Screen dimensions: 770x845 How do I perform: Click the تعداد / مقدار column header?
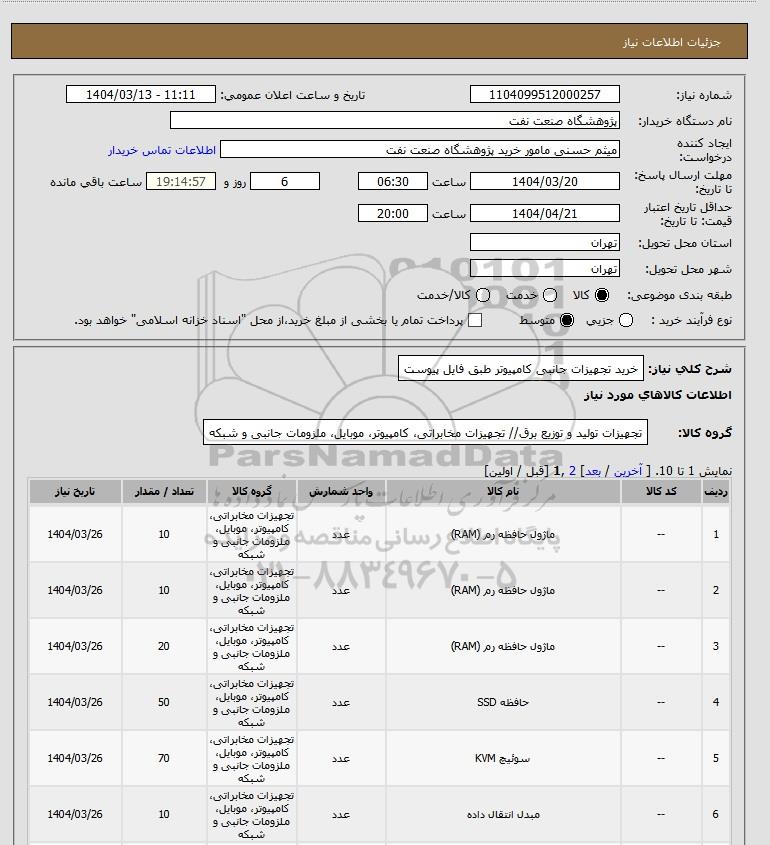coord(164,491)
